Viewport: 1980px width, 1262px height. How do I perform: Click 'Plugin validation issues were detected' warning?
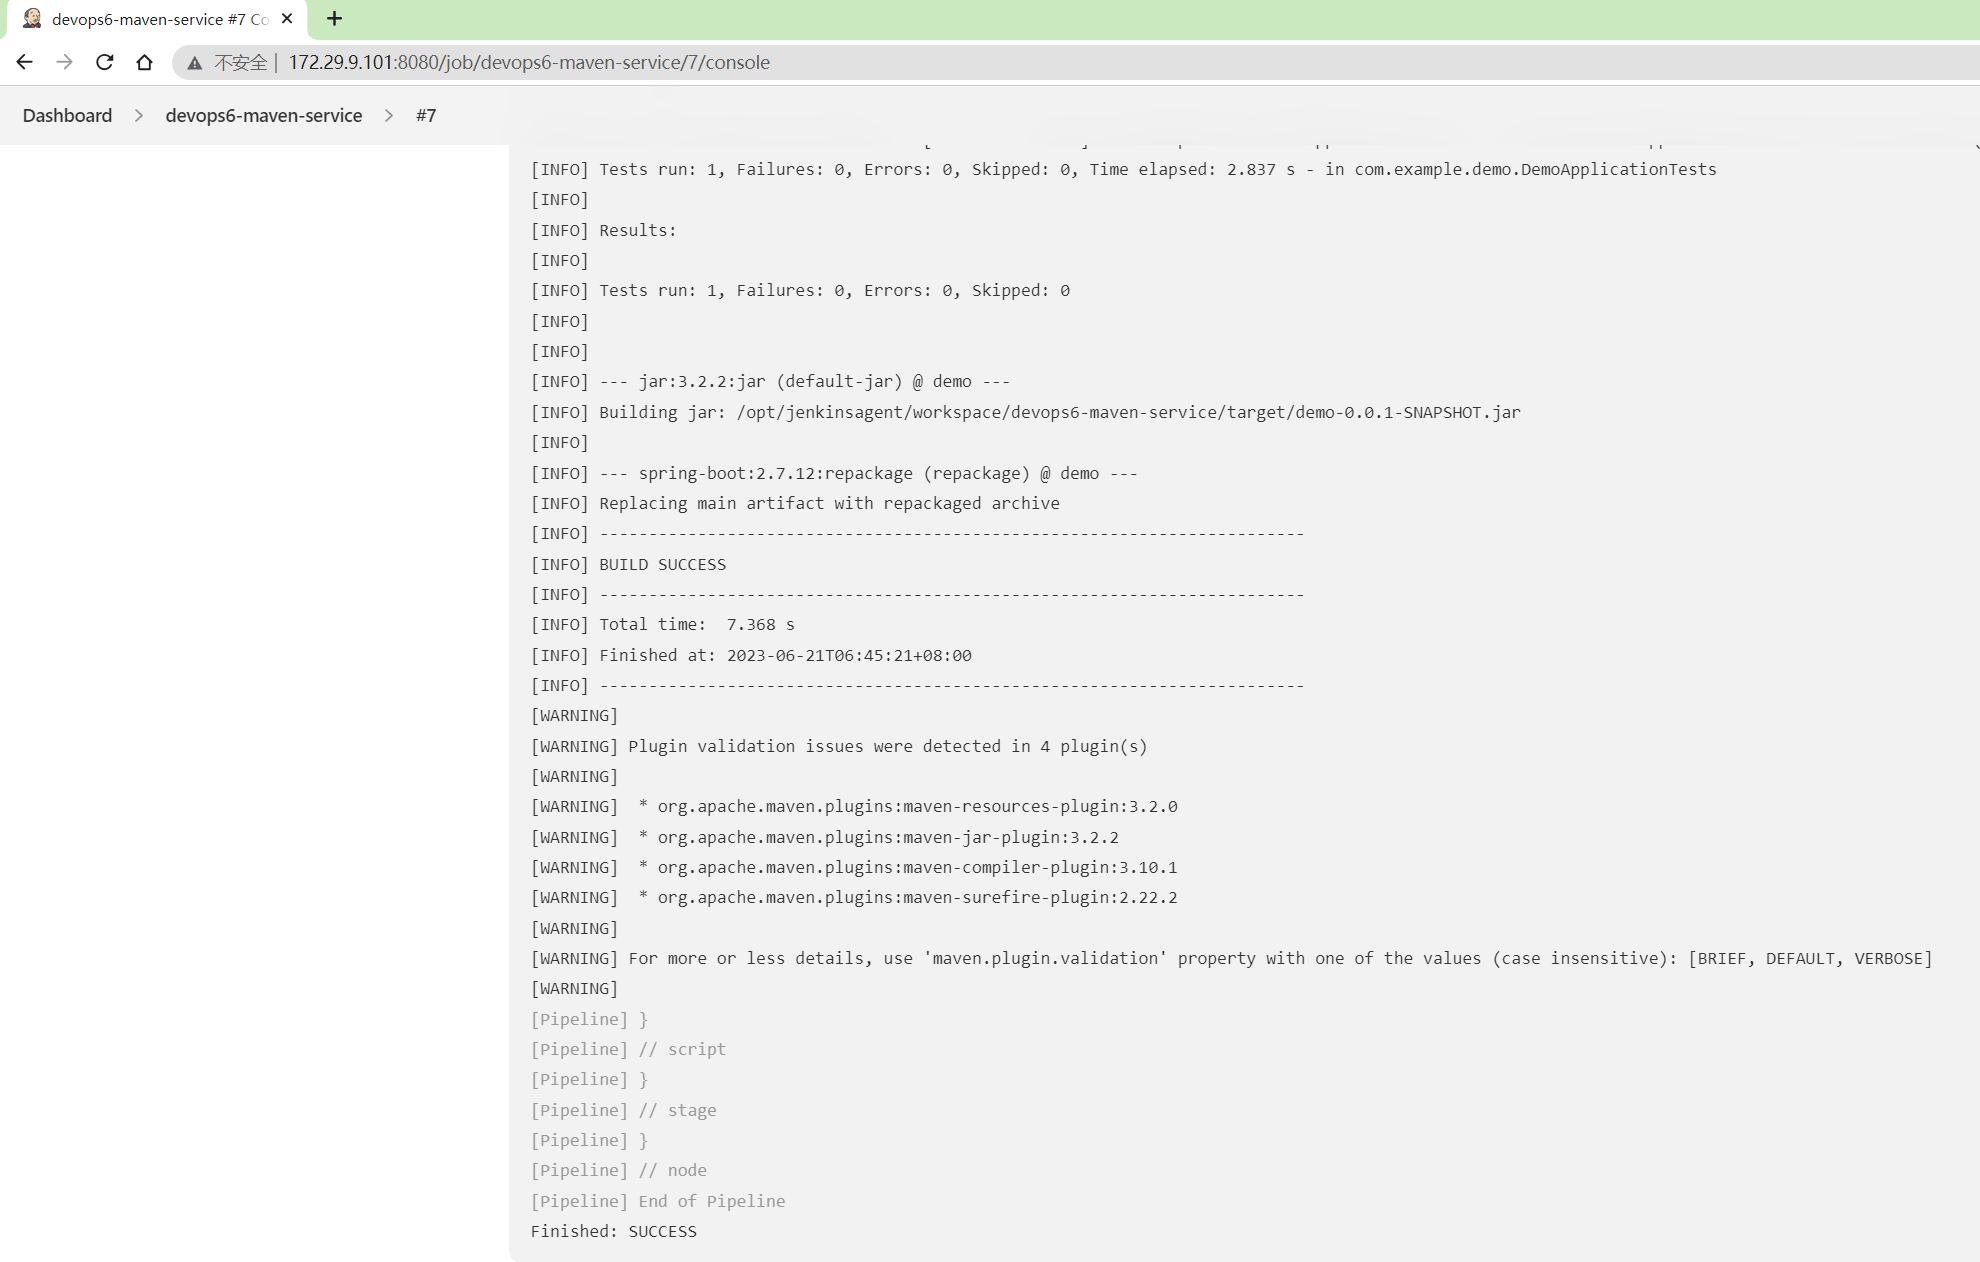point(839,746)
